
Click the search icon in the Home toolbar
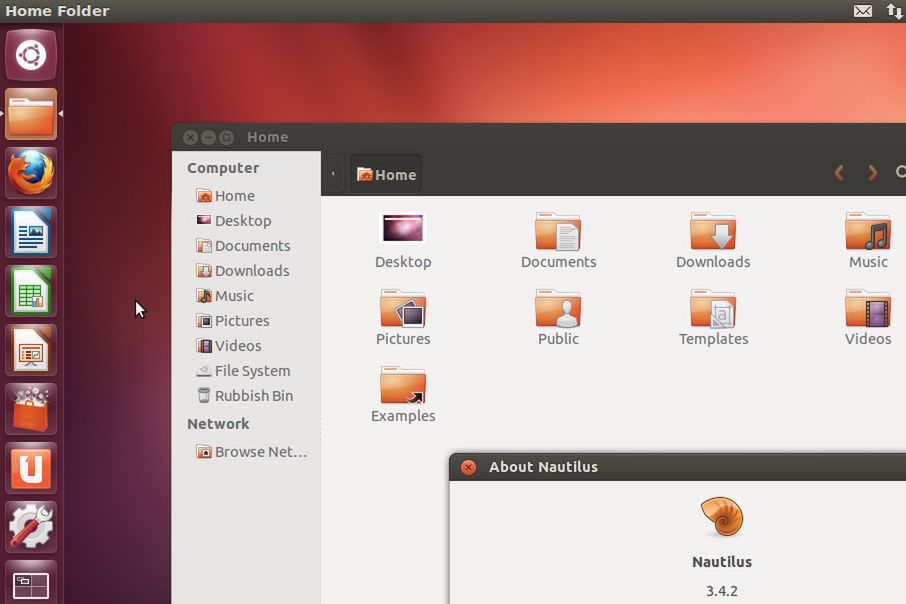(901, 172)
